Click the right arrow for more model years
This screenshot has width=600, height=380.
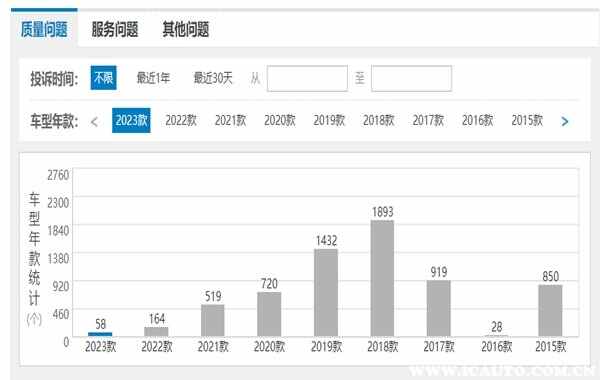565,122
